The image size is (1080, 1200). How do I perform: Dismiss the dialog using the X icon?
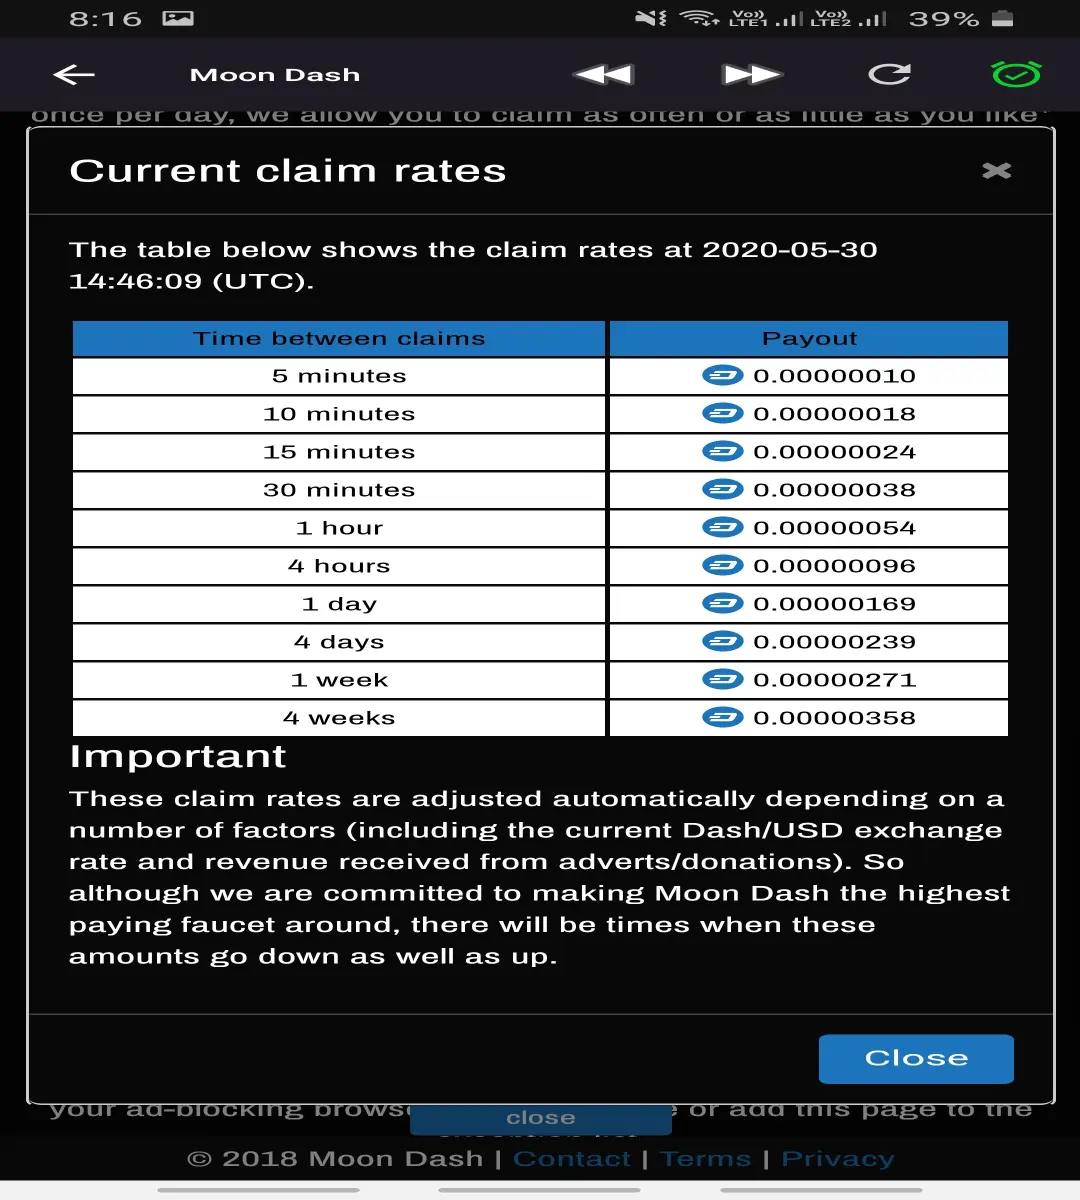pos(997,171)
